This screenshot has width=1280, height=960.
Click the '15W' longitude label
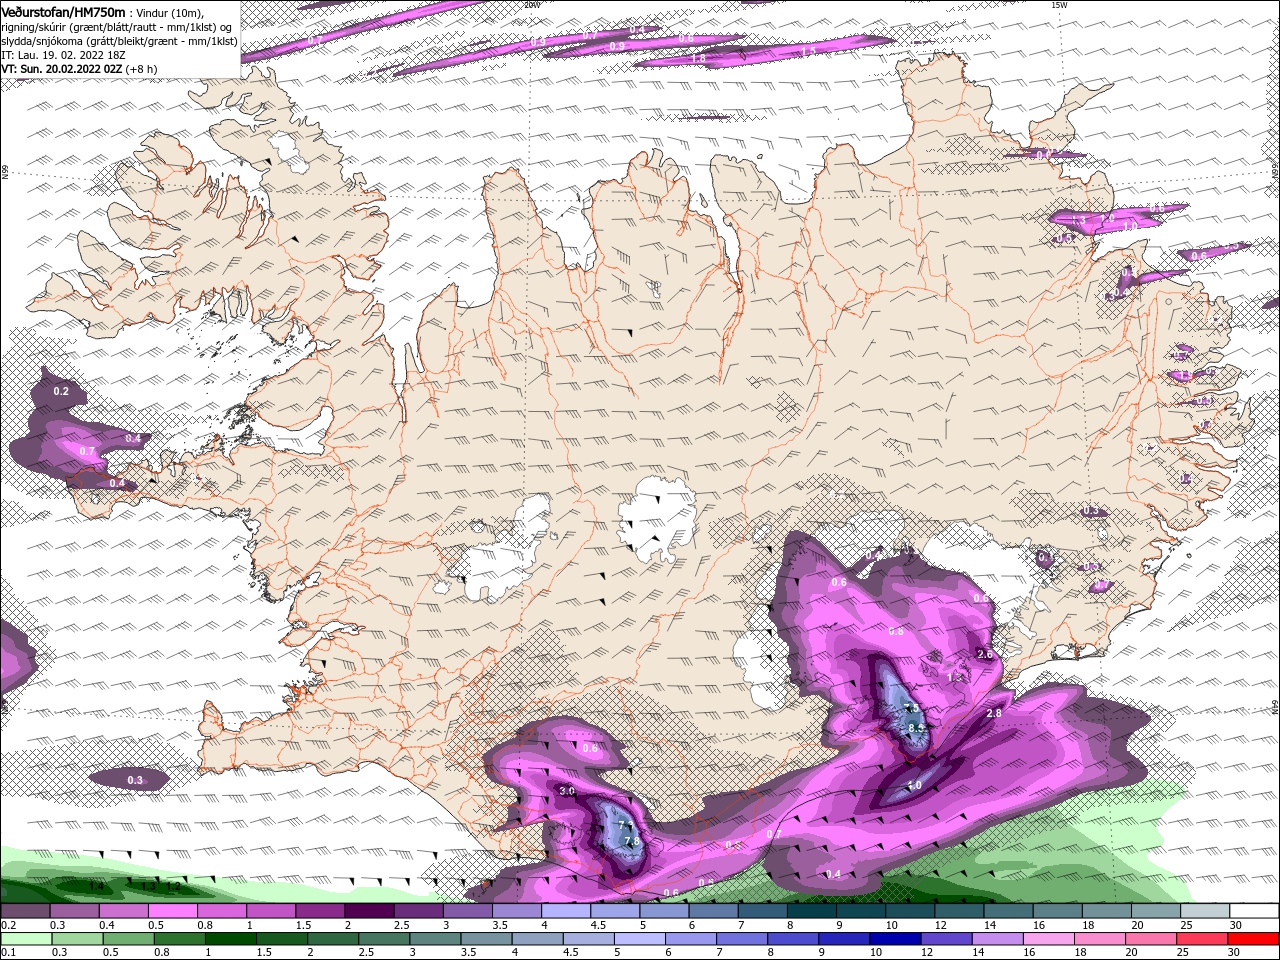pos(1059,4)
